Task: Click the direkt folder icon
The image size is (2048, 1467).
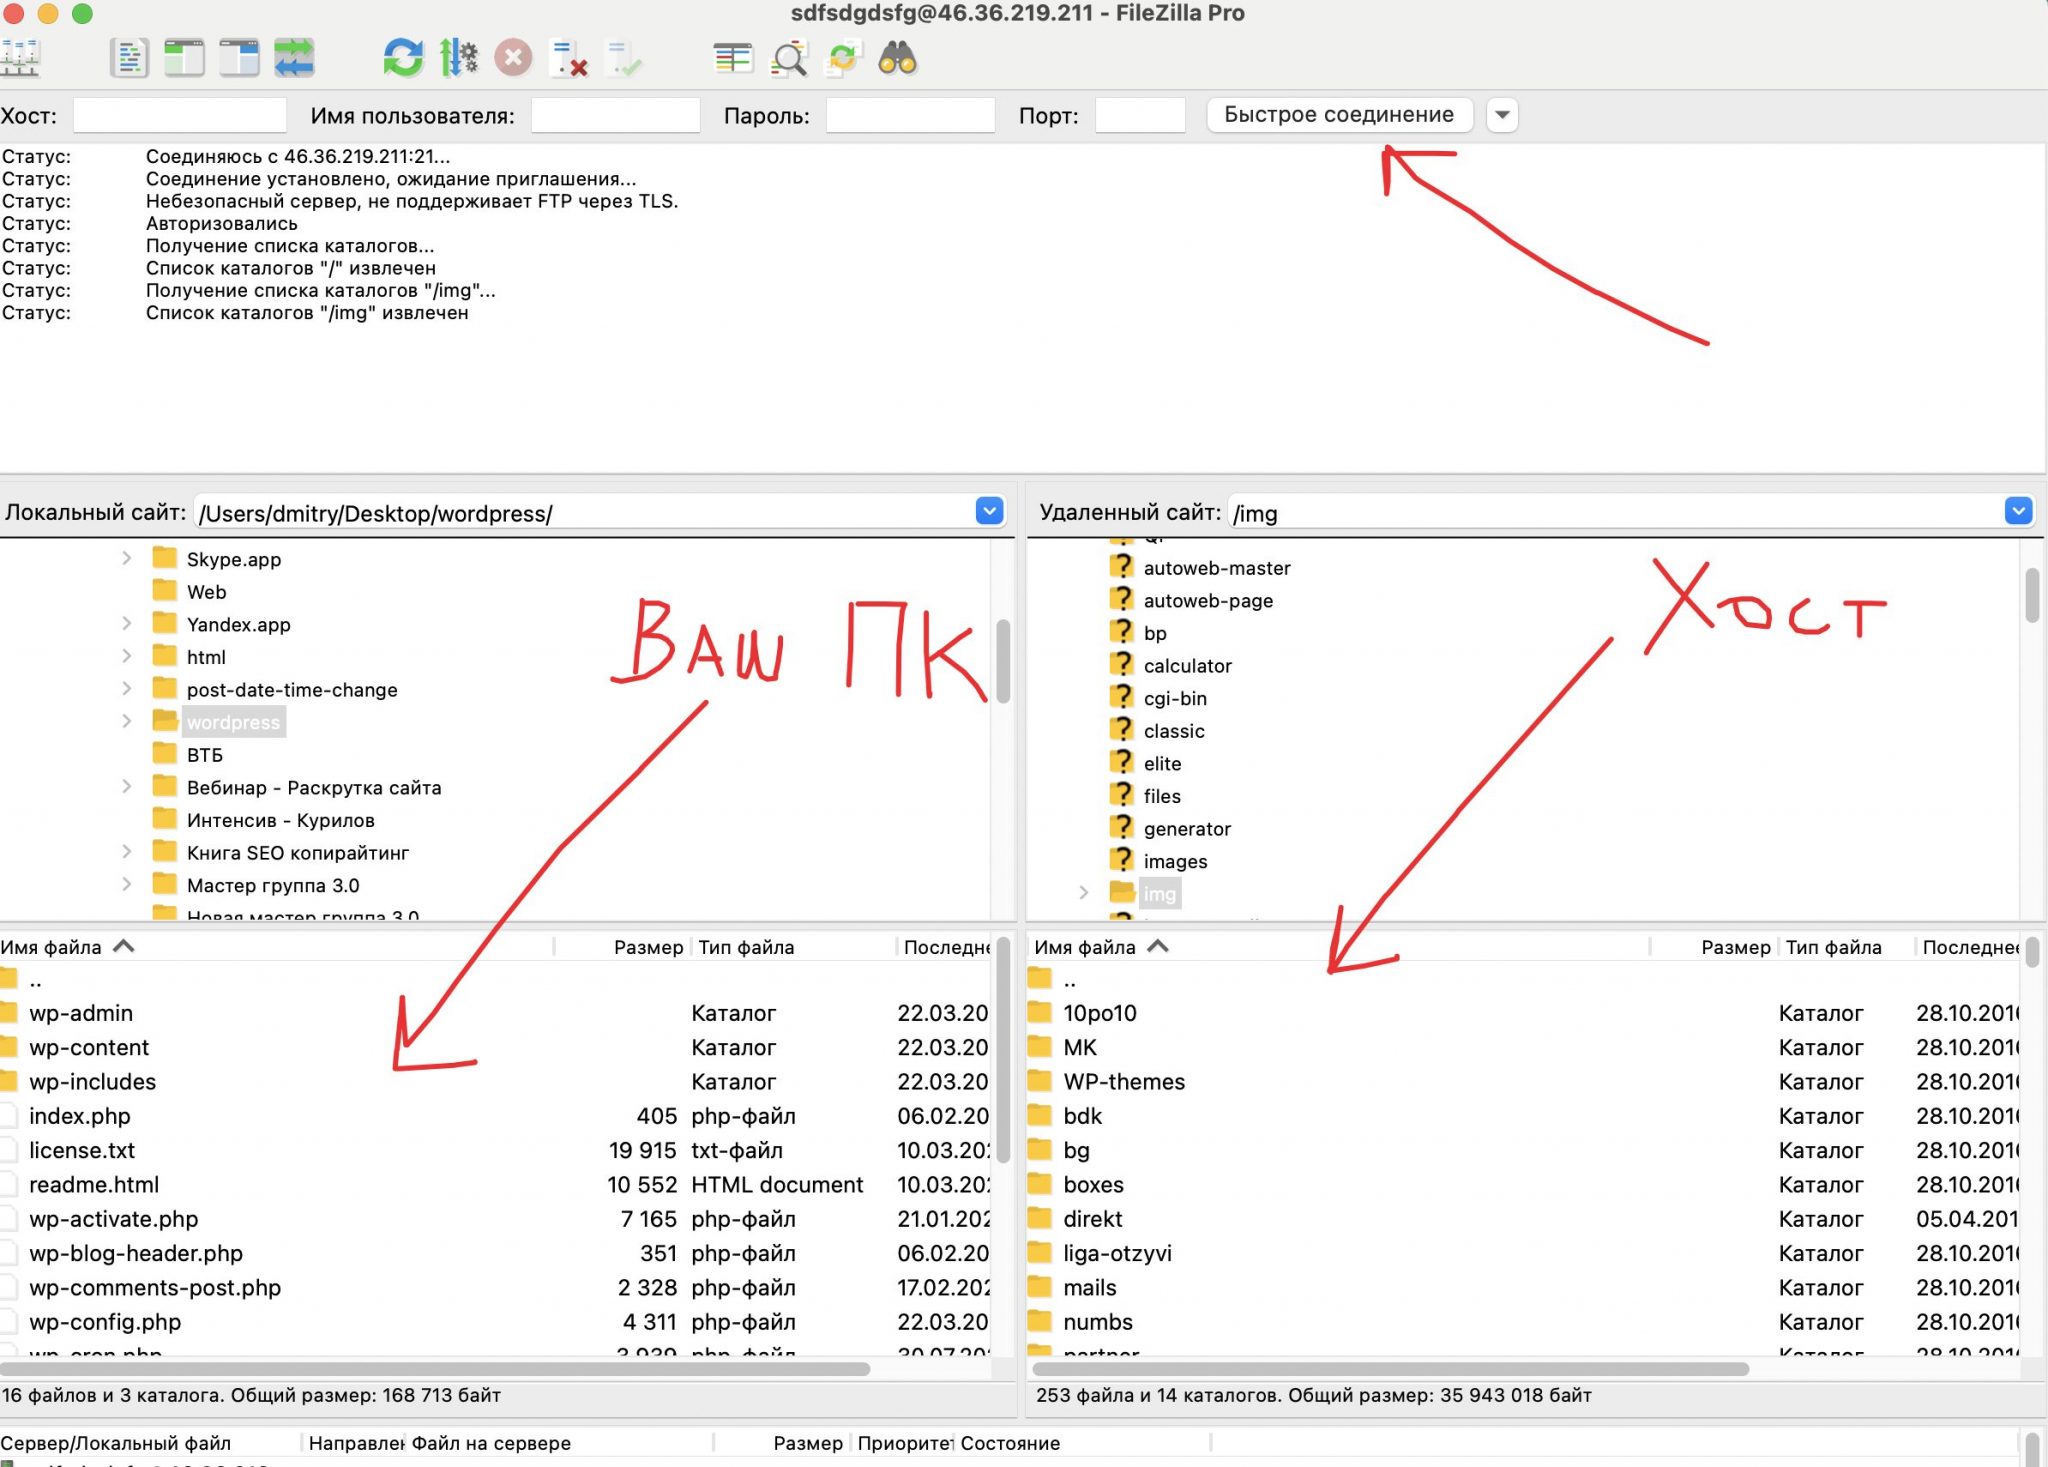Action: click(x=1041, y=1218)
